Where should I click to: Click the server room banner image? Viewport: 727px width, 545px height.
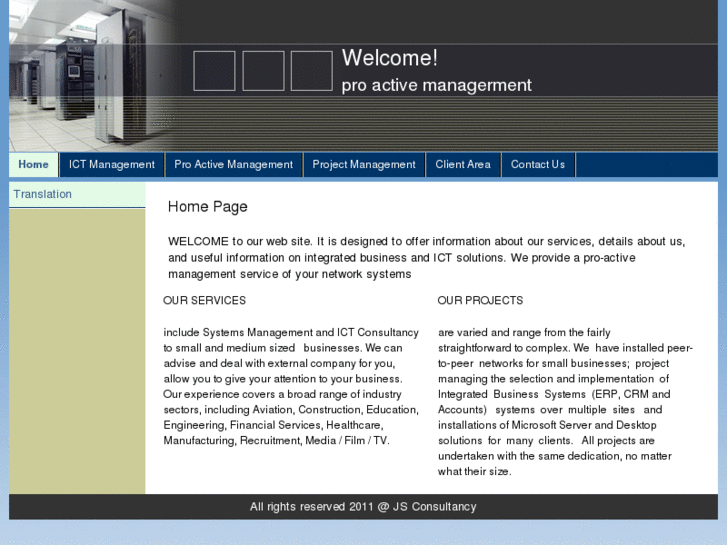point(93,76)
